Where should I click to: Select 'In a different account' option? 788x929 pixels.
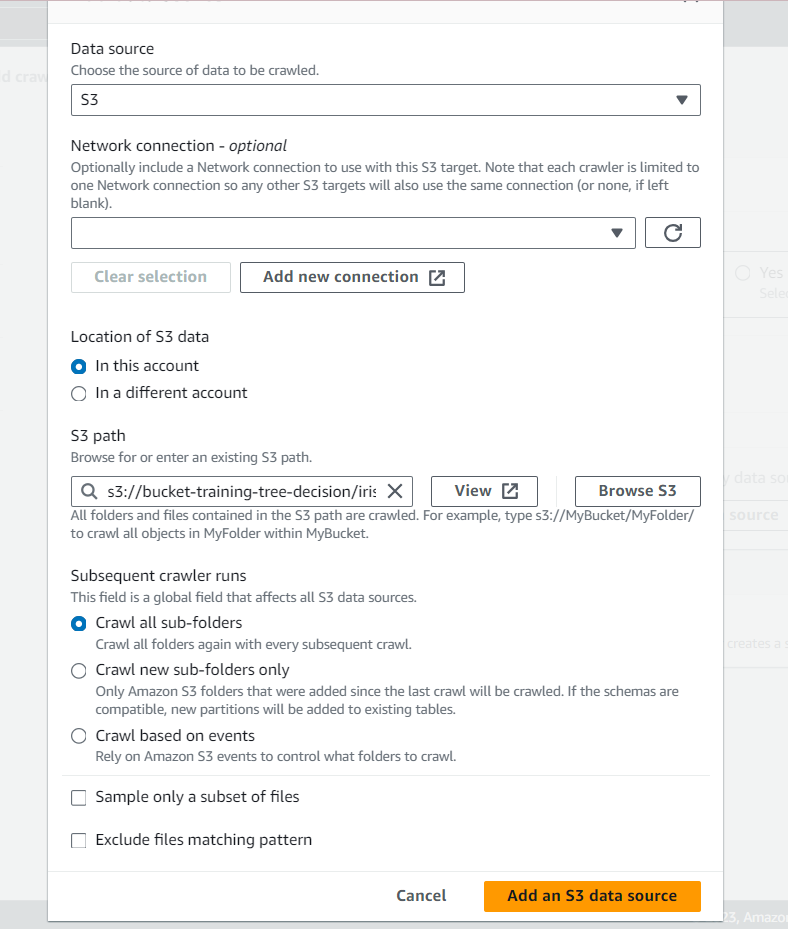79,394
